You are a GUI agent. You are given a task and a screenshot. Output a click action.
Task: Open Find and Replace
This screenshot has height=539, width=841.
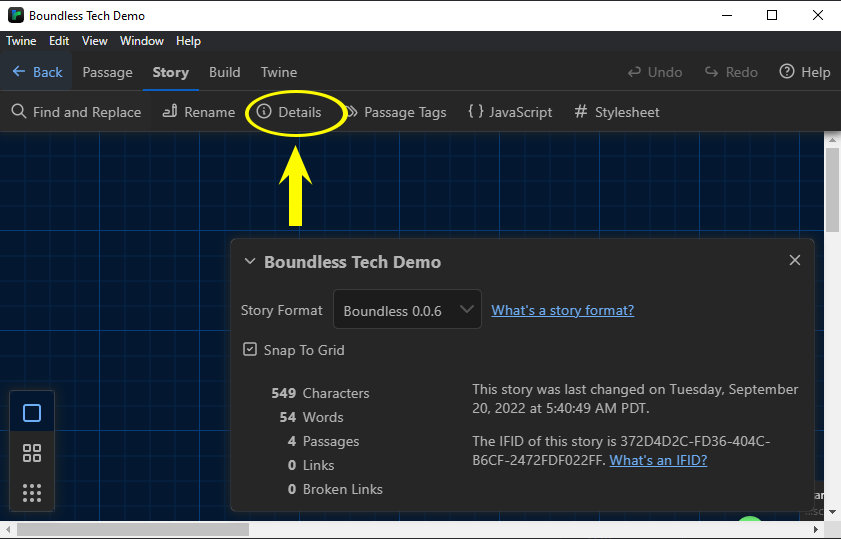pos(76,112)
